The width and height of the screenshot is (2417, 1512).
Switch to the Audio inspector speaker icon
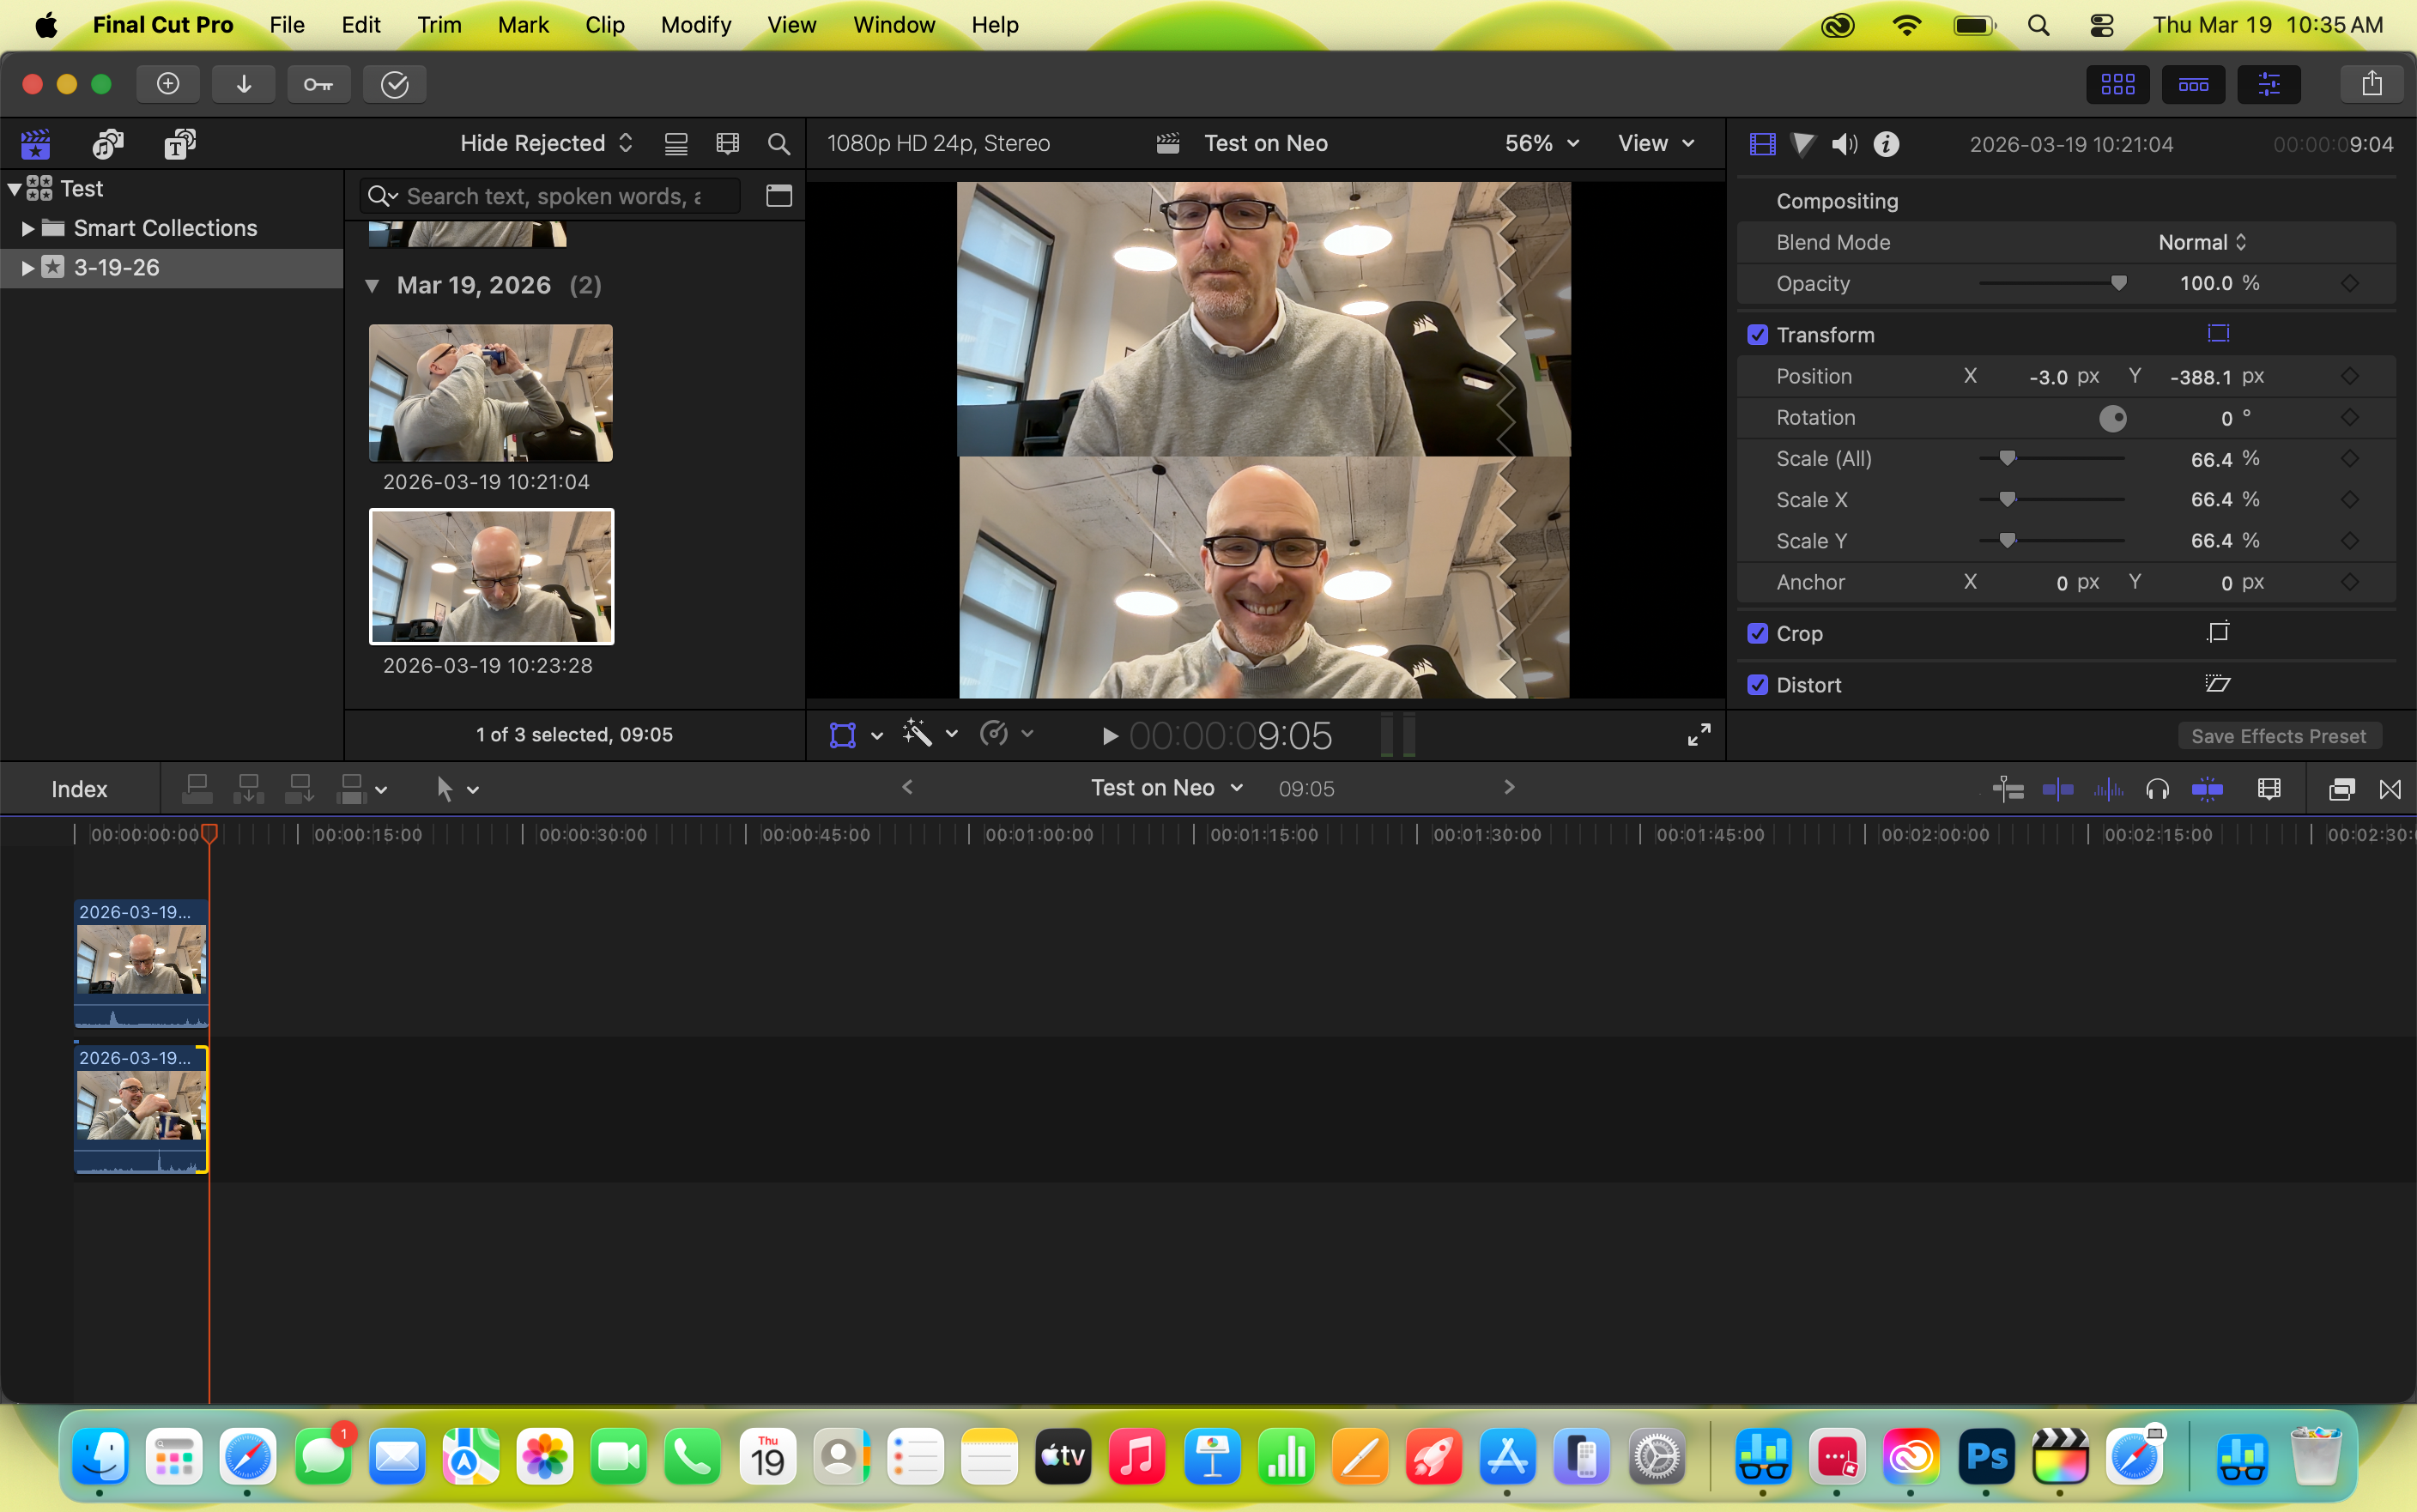(1843, 144)
